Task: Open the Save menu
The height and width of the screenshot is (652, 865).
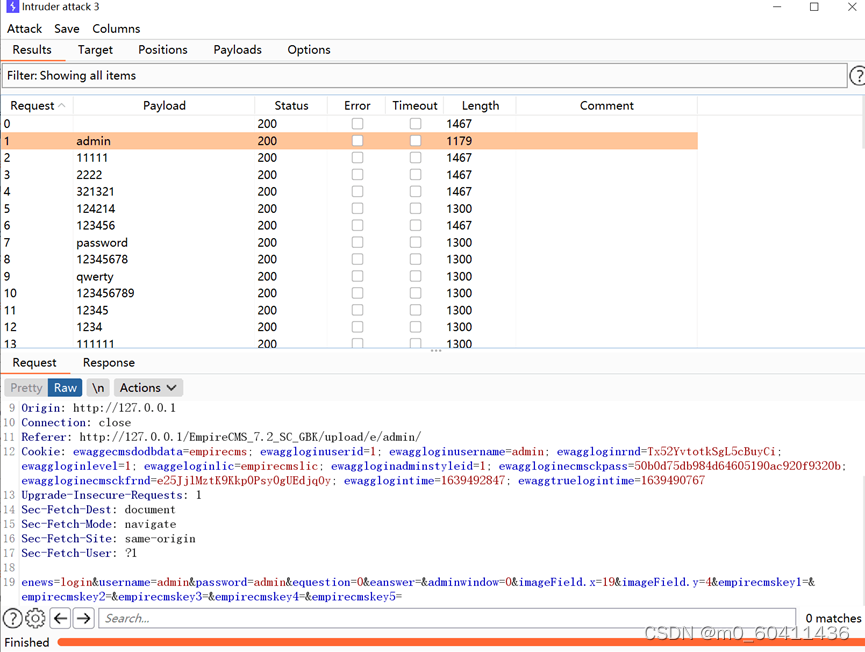Action: pos(67,29)
